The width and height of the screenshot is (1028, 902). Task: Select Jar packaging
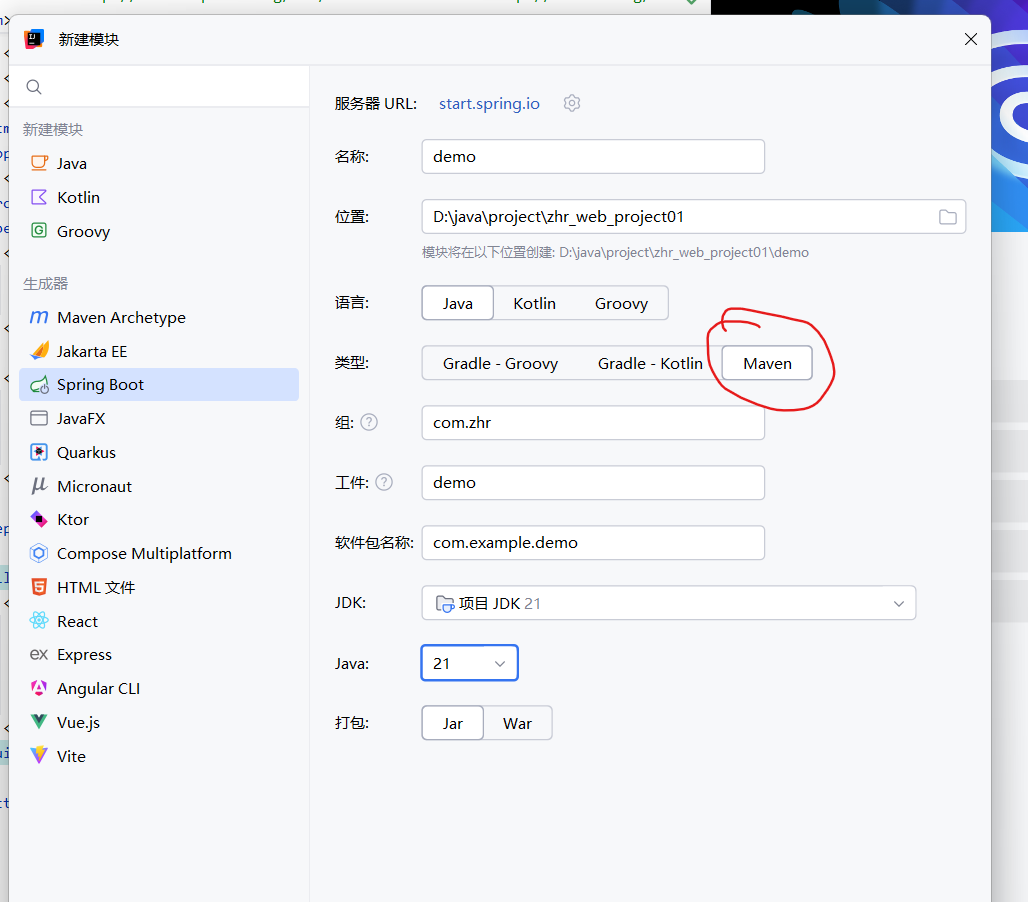[452, 723]
